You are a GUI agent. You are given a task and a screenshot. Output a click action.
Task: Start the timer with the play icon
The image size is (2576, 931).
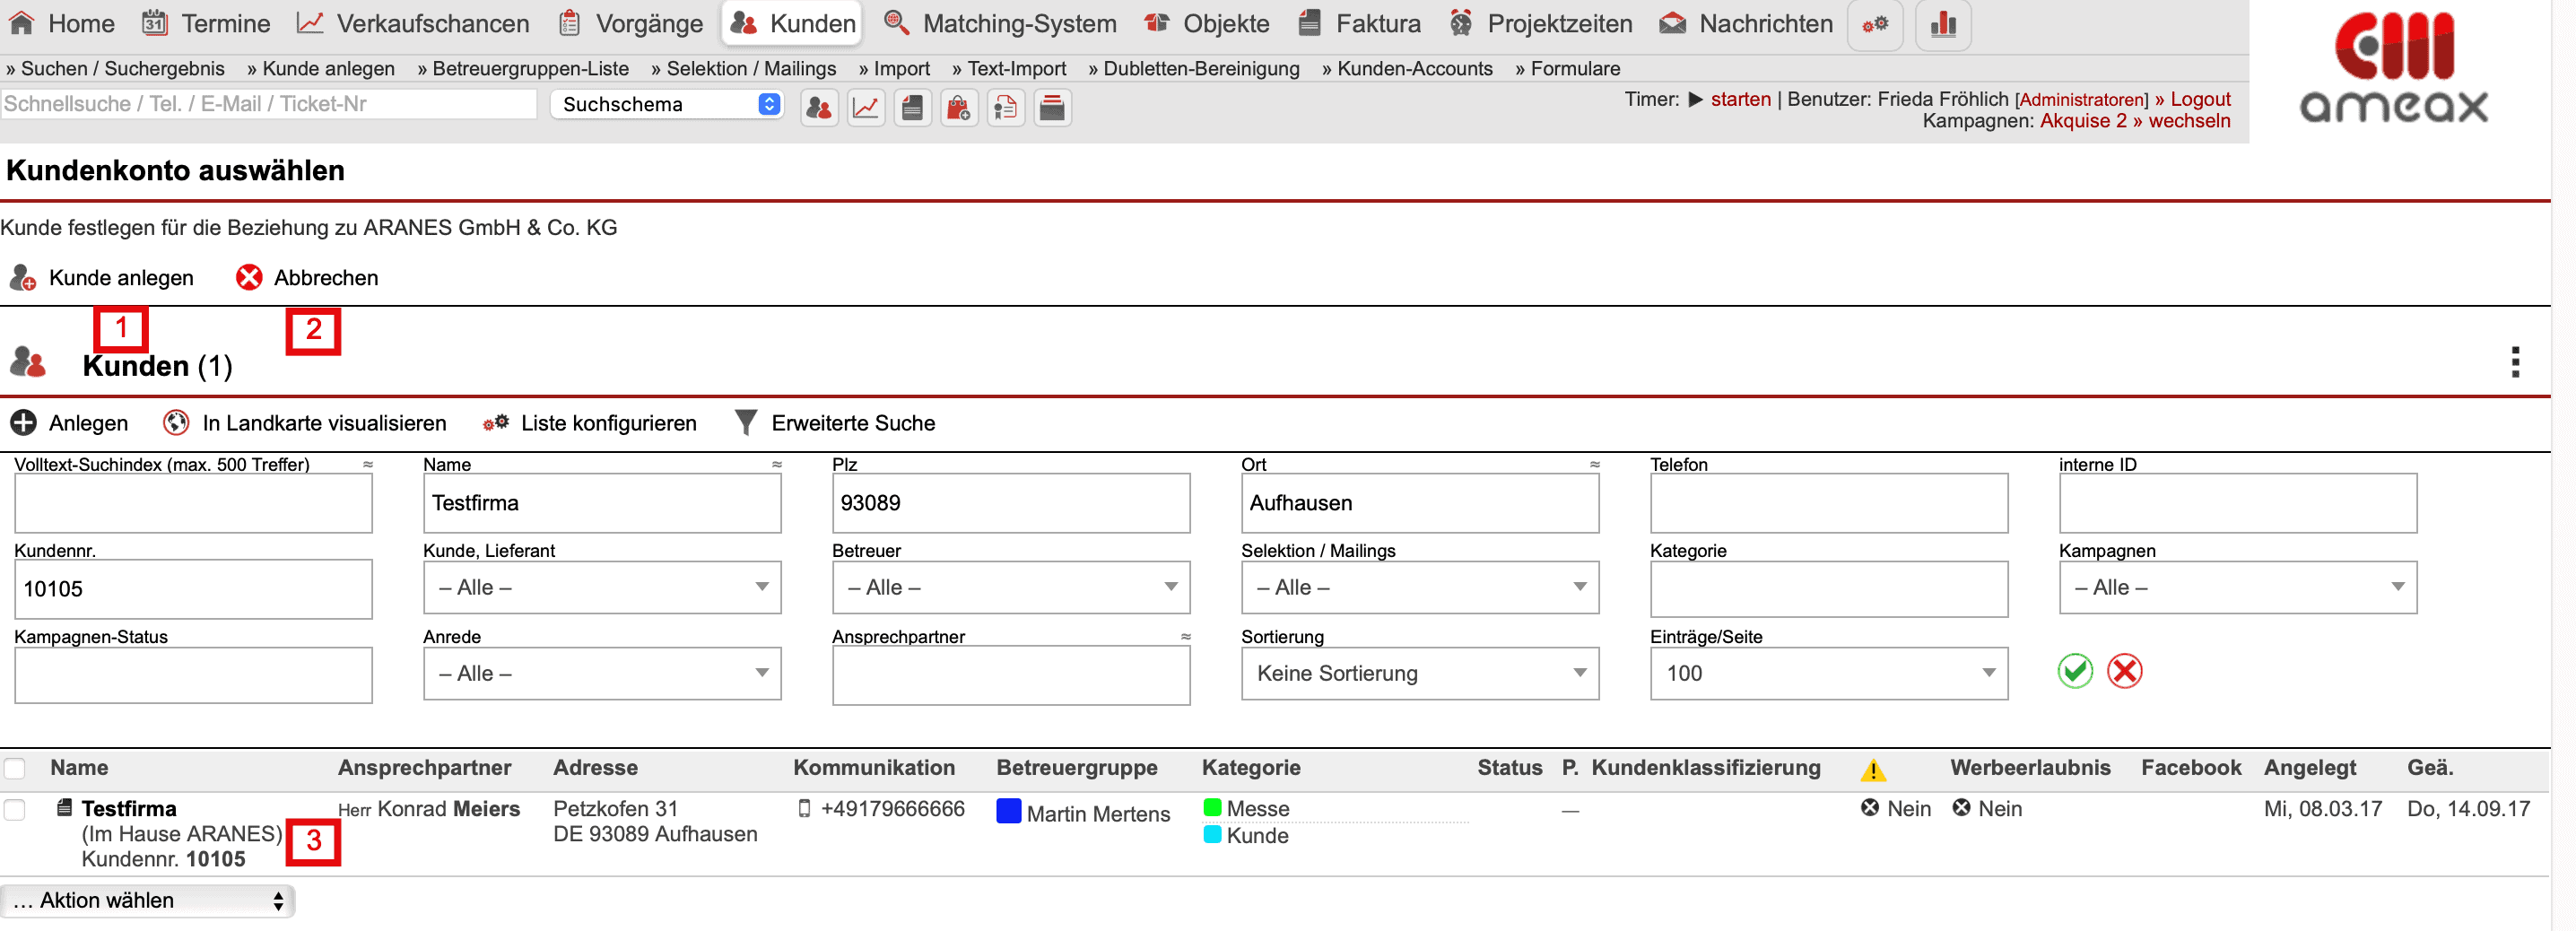(1696, 99)
